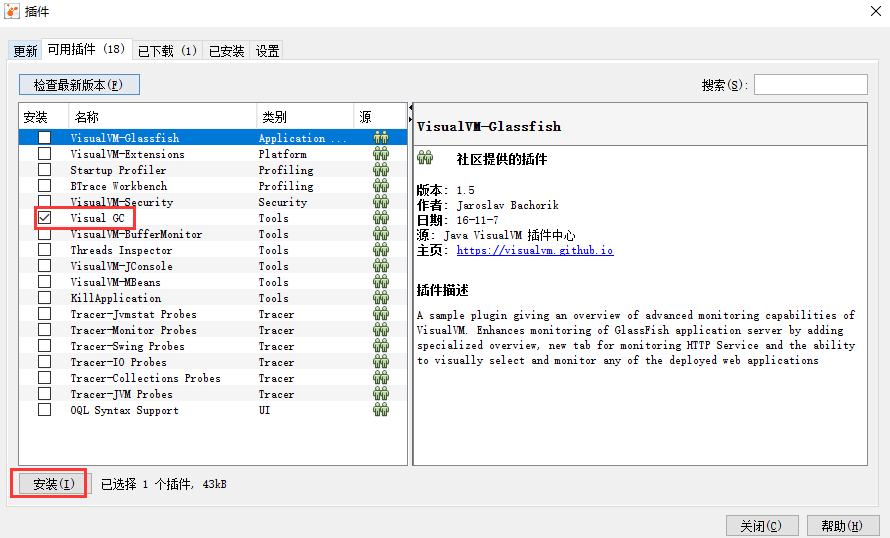
Task: Click the source icon for VisualVM-Extensions row
Action: (381, 154)
